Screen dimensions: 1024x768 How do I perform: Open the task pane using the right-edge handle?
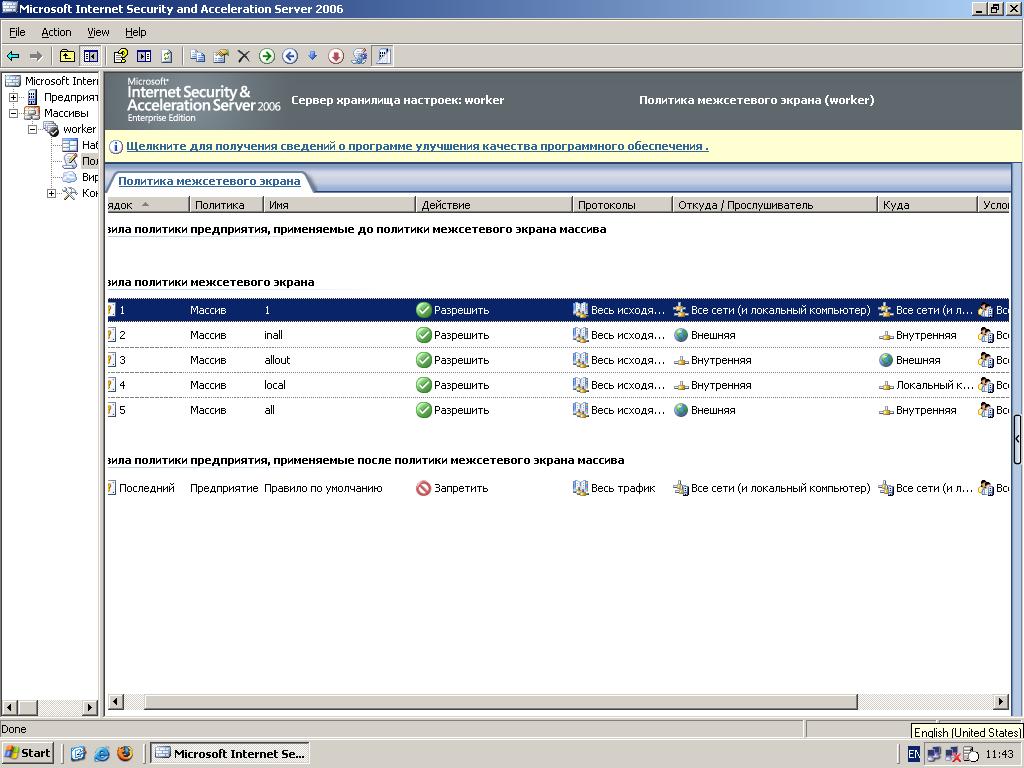pos(1017,439)
